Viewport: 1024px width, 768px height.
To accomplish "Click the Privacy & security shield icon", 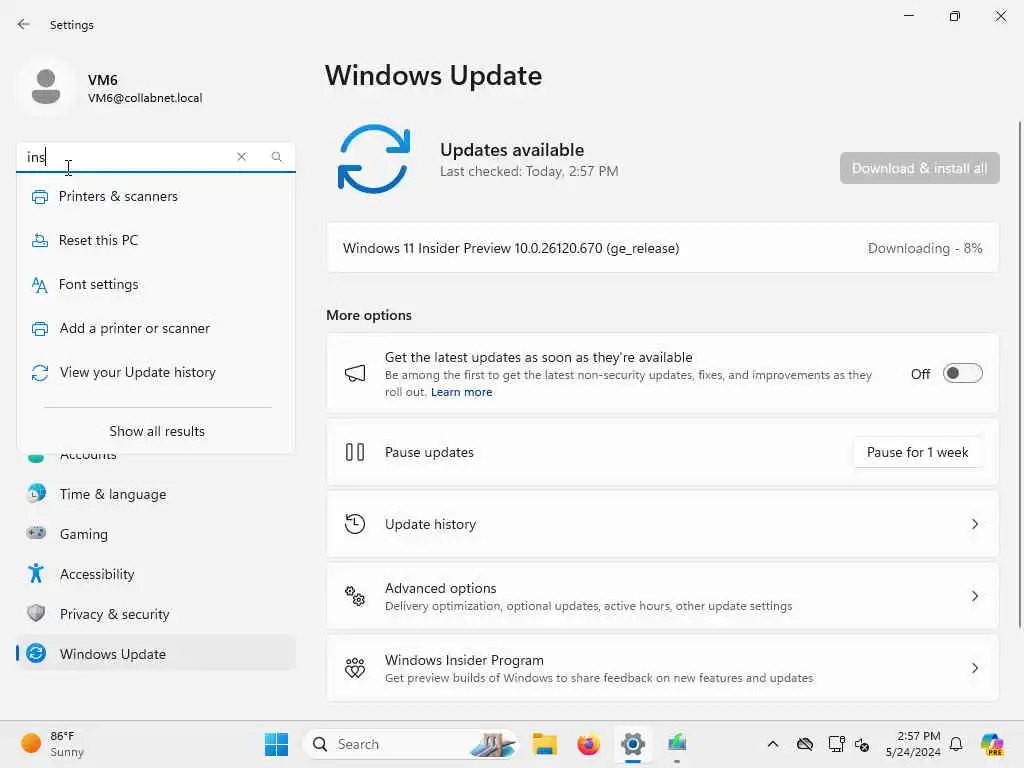I will 37,613.
